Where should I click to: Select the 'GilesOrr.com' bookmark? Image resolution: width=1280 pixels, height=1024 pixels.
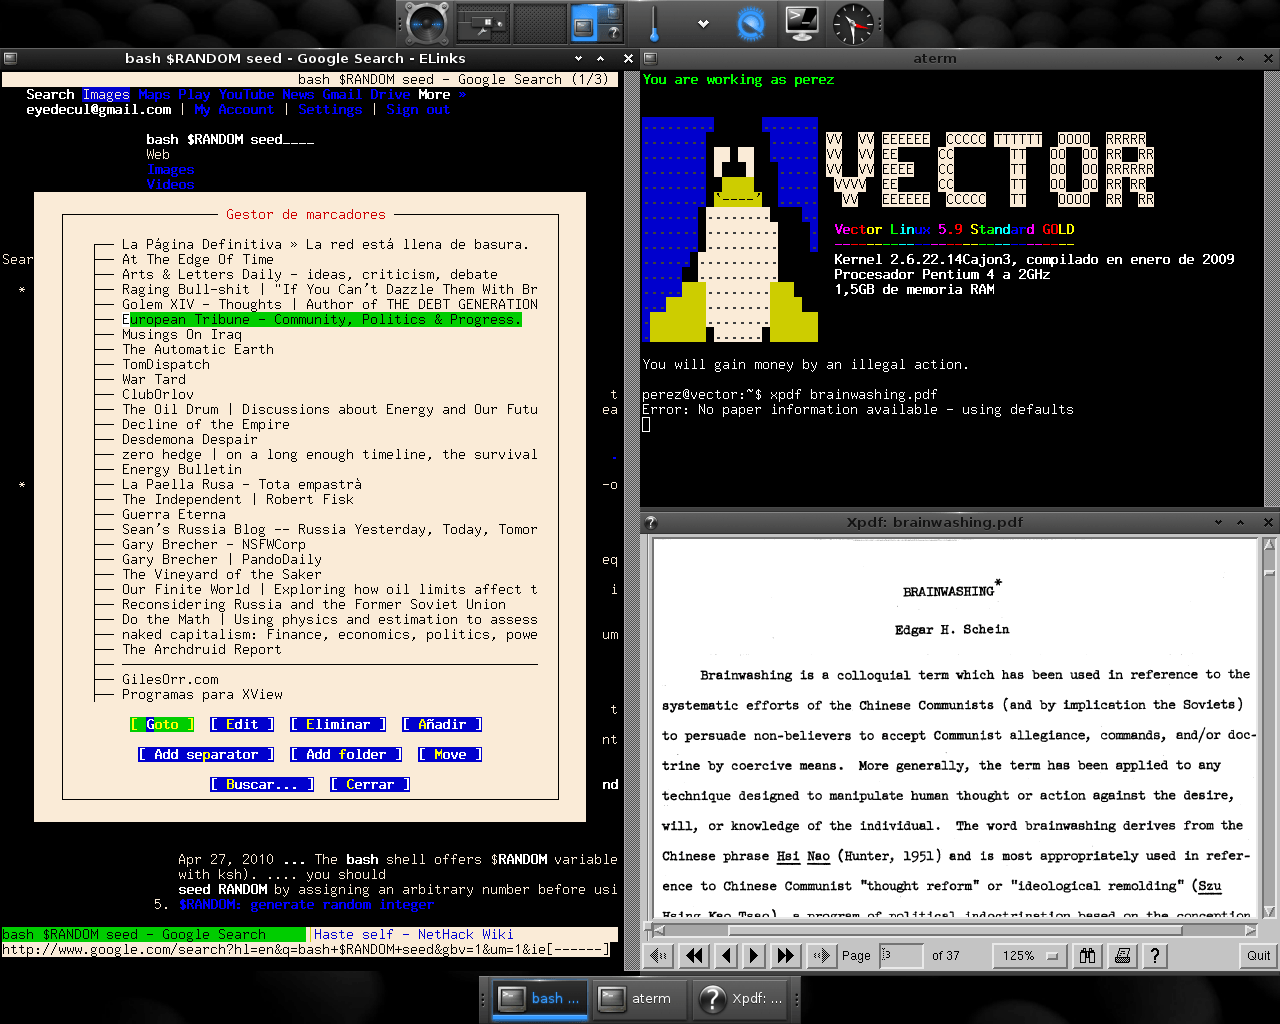(170, 680)
